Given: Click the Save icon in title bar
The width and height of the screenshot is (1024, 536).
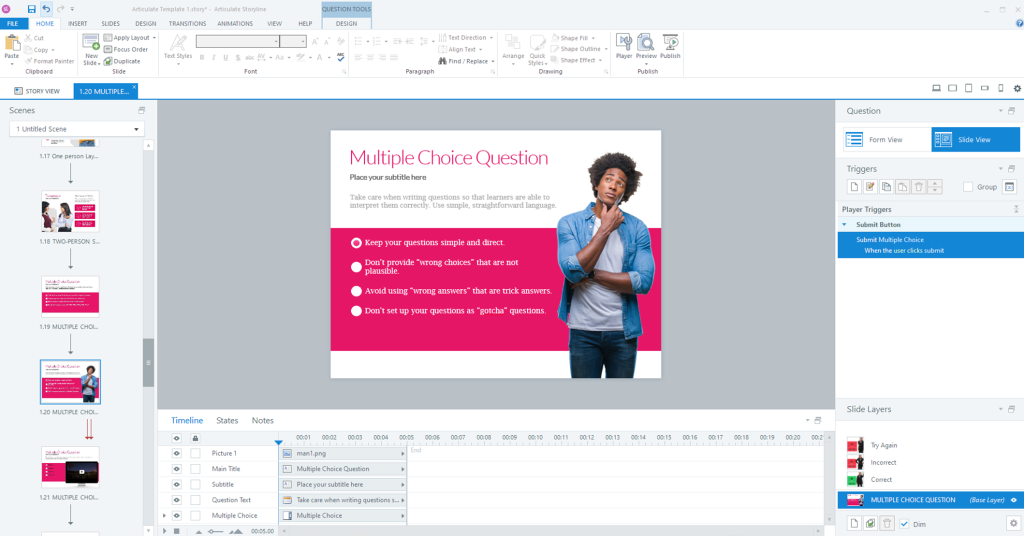Looking at the screenshot, I should pos(31,8).
